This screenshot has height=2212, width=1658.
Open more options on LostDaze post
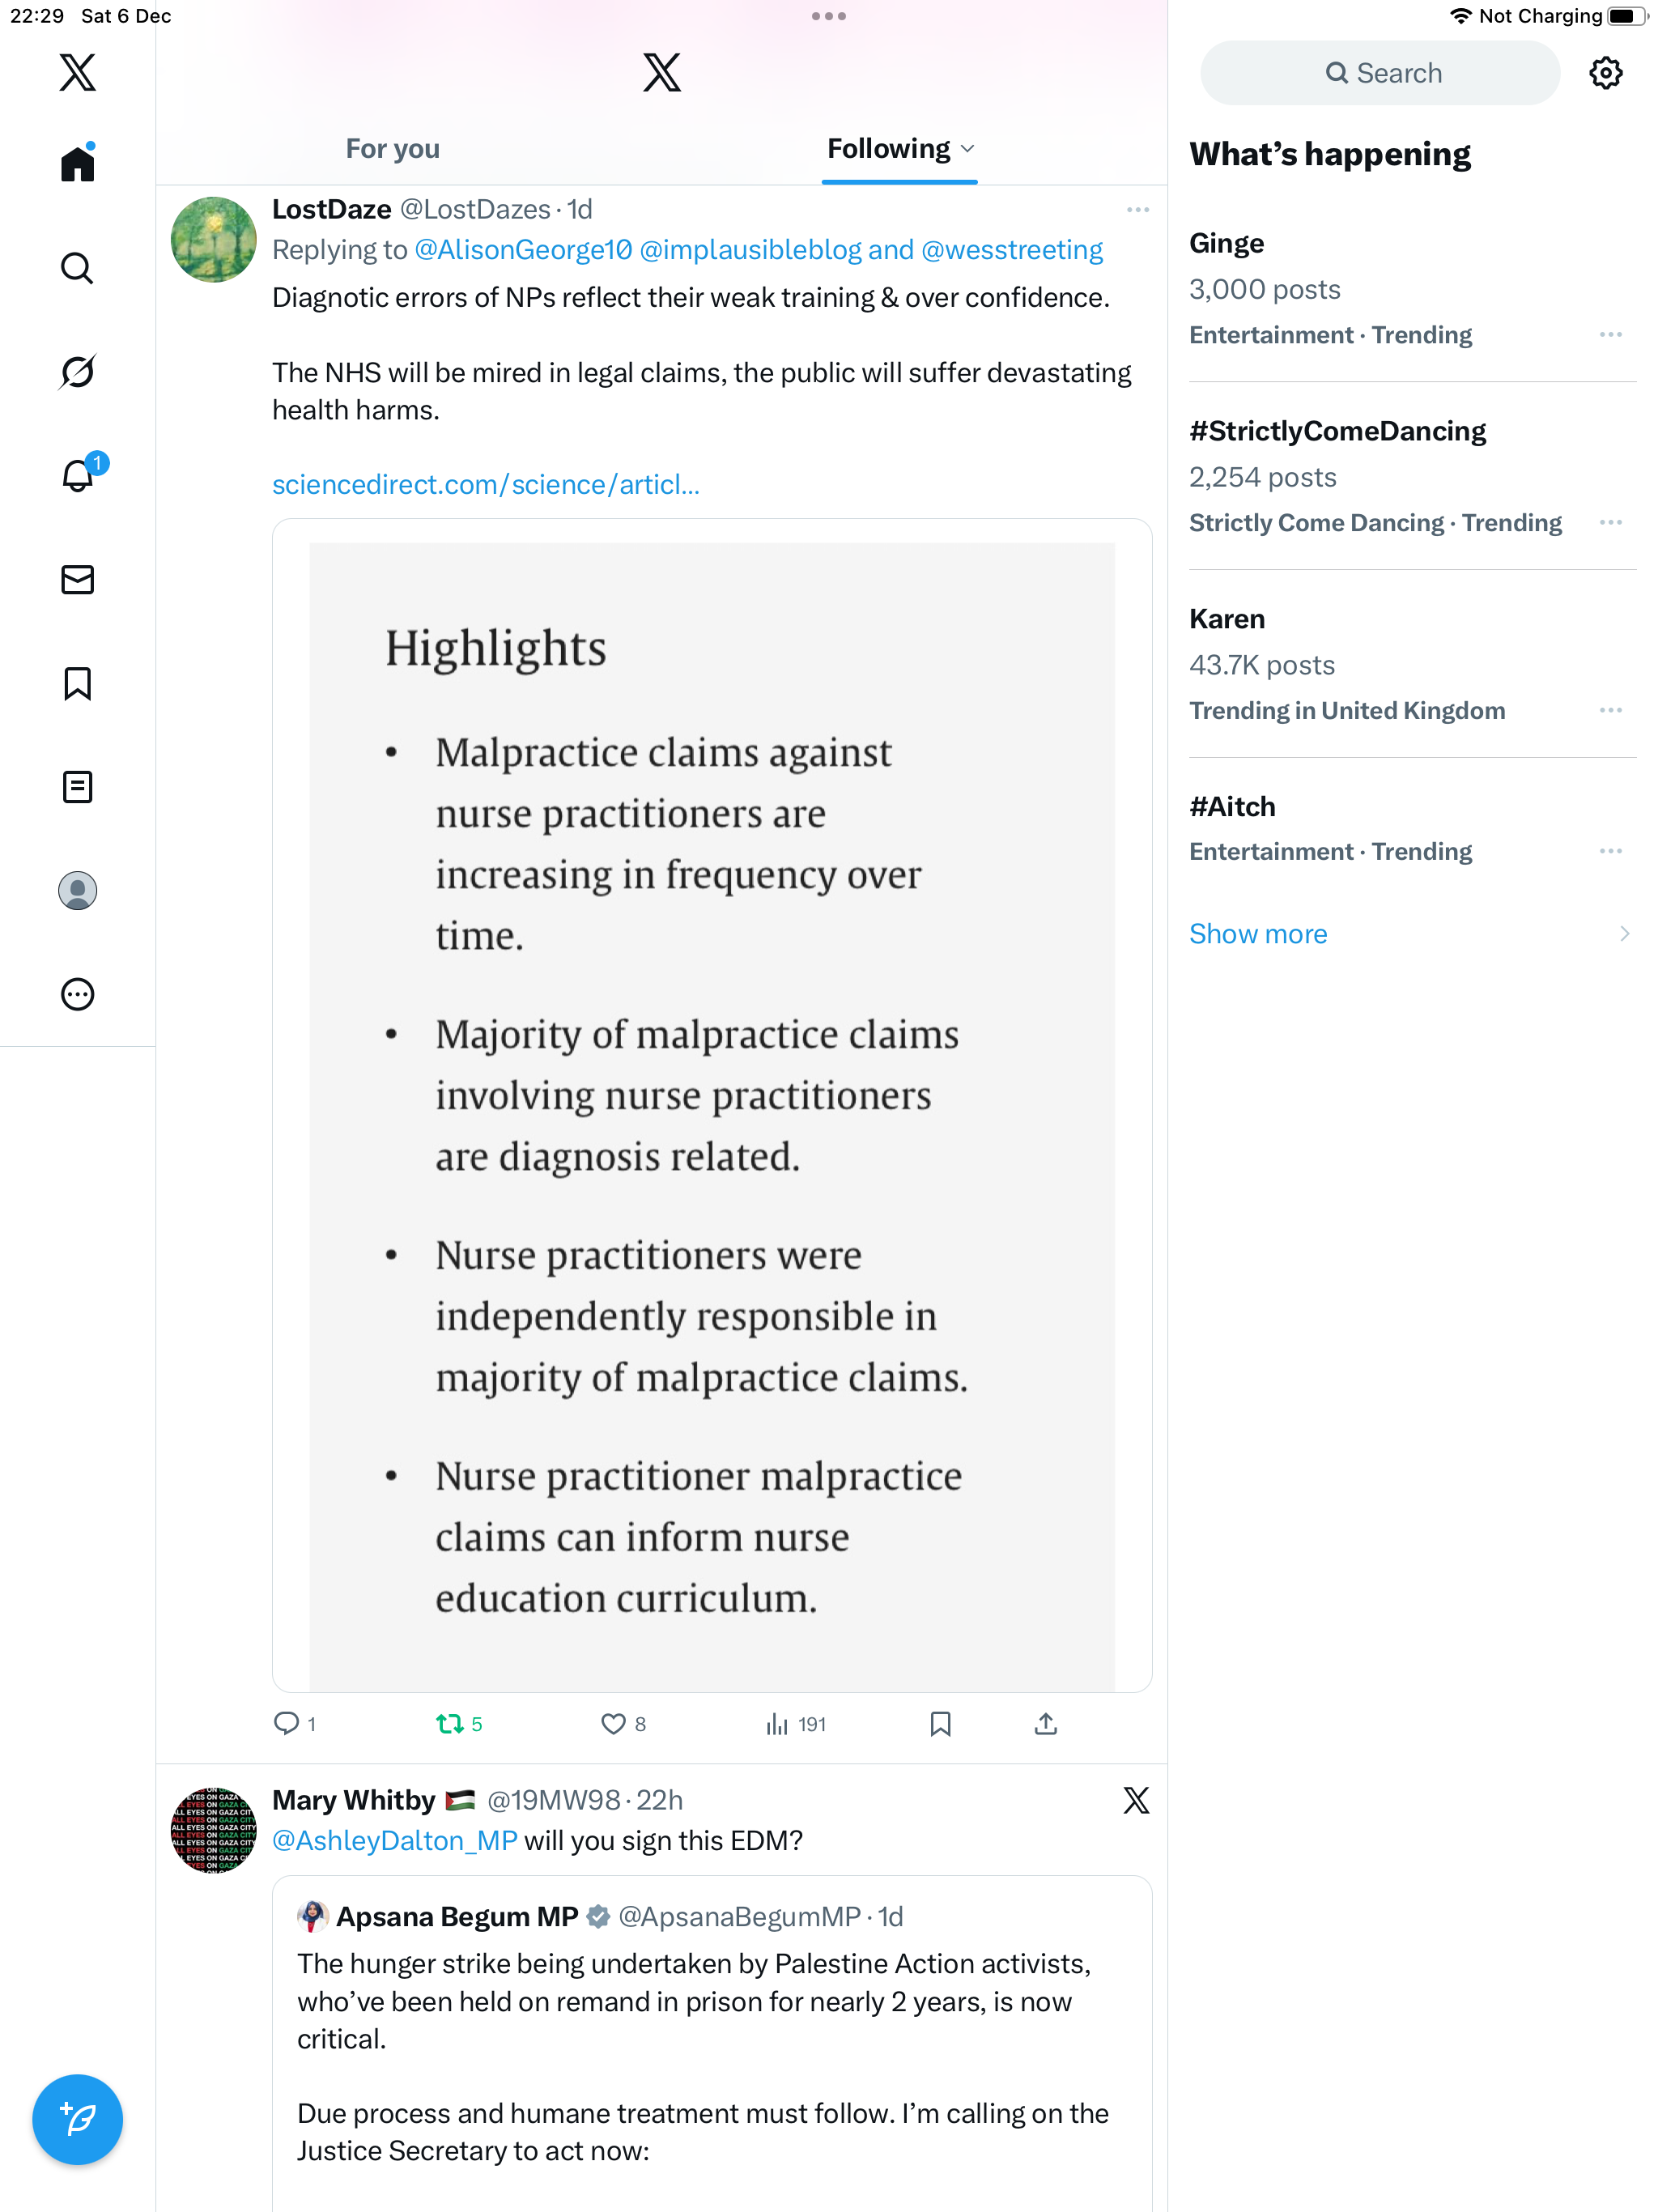click(1137, 210)
